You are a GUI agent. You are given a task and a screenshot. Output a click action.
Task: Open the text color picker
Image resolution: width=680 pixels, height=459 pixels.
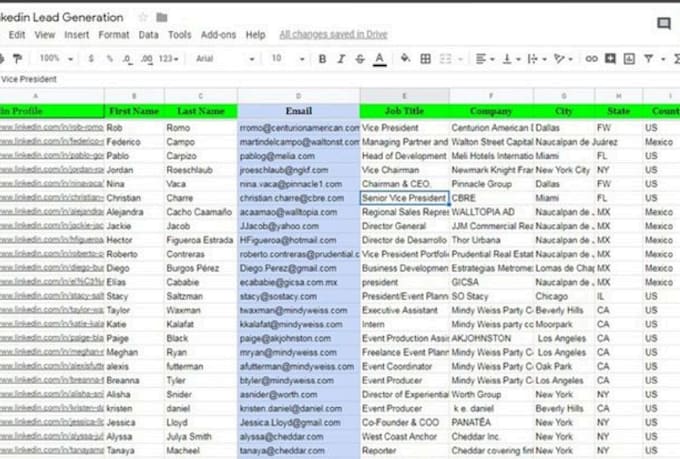[380, 59]
